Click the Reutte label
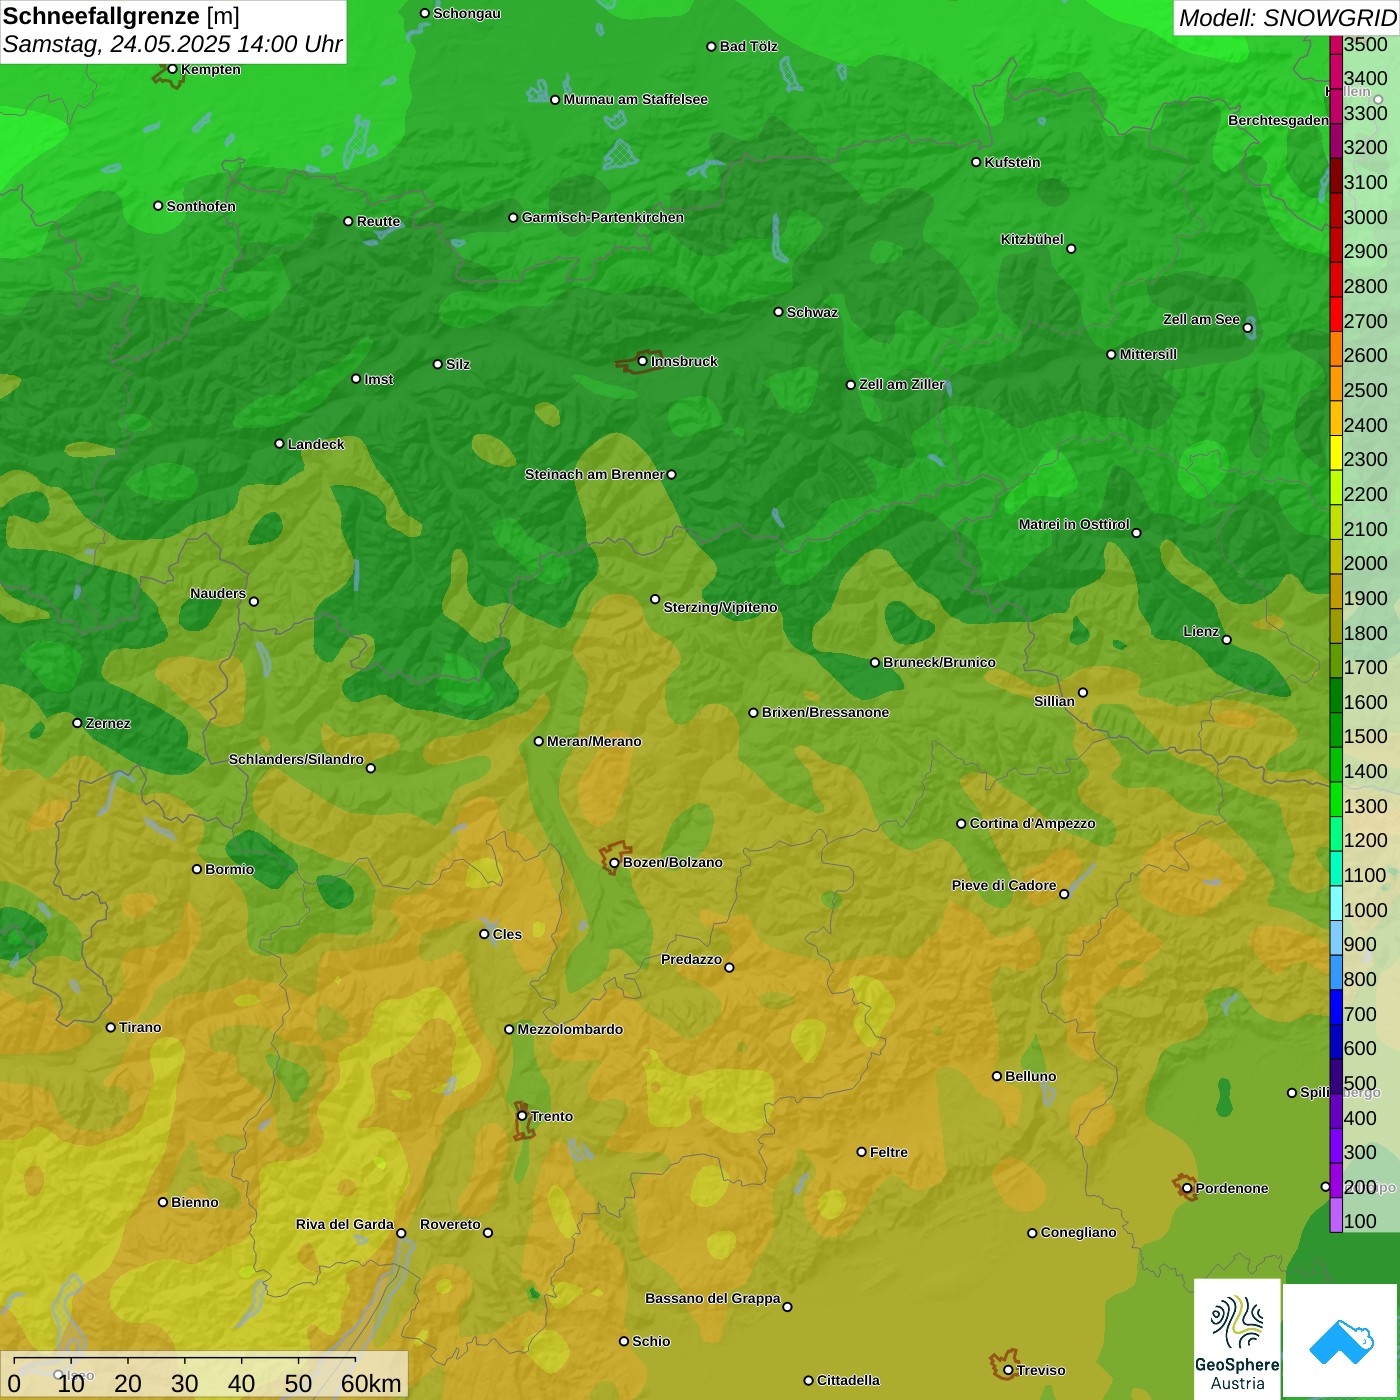1400x1400 pixels. click(x=379, y=221)
